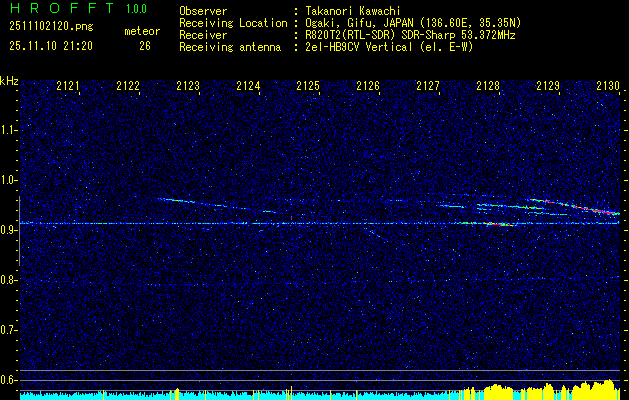Viewport: 629px width, 400px height.
Task: Click the 'meteor' label
Action: click(x=142, y=31)
